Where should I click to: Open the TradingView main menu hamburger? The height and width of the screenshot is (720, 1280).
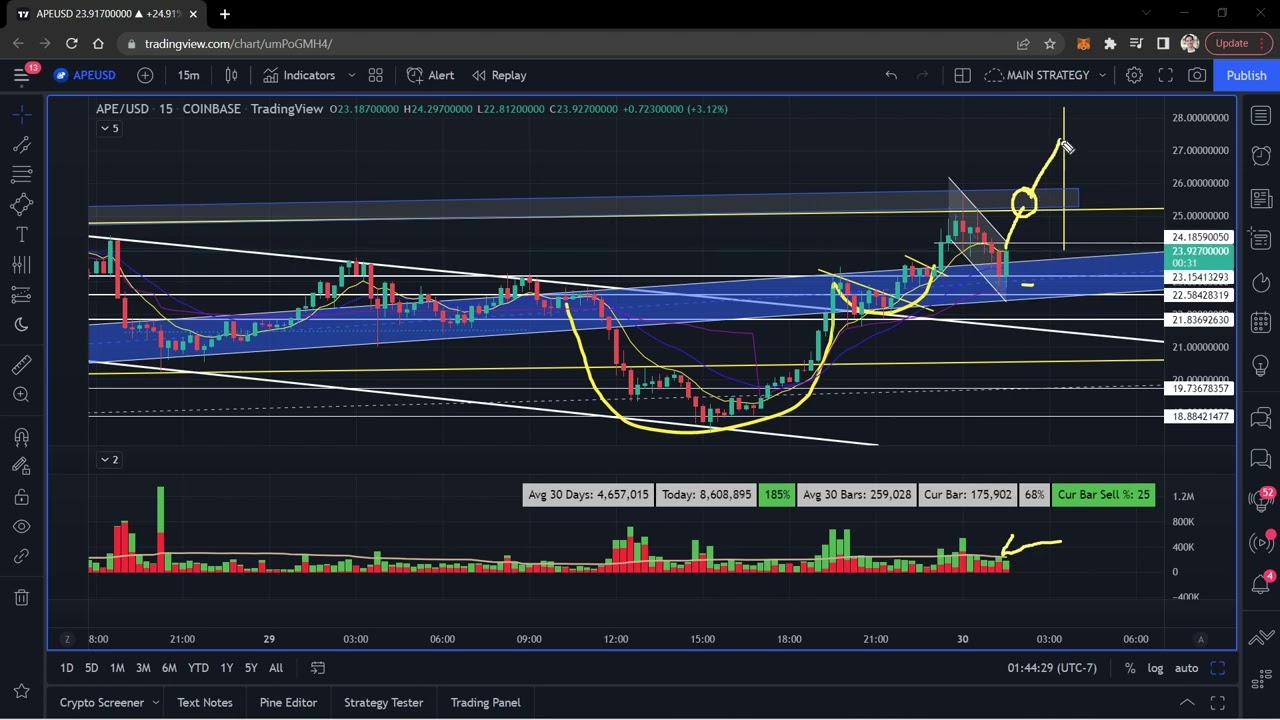(21, 76)
